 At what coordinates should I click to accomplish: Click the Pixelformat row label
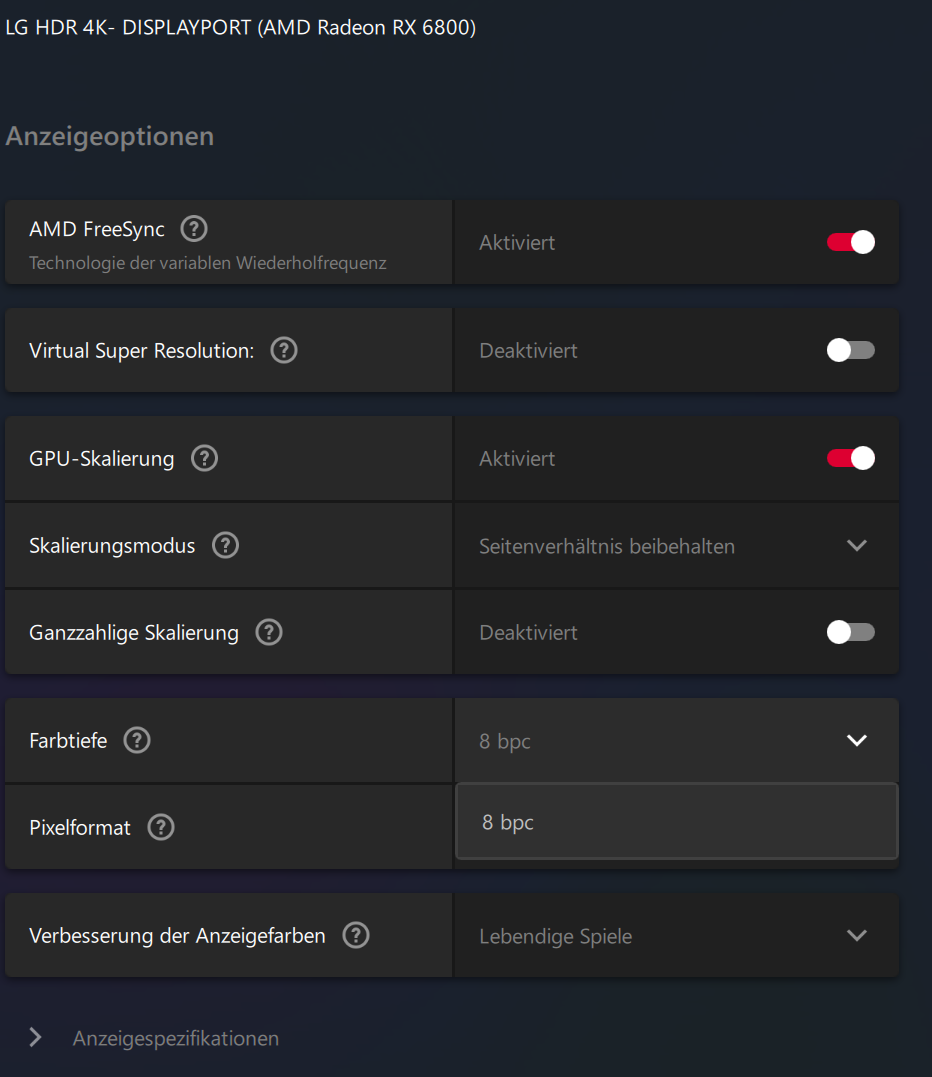[80, 828]
